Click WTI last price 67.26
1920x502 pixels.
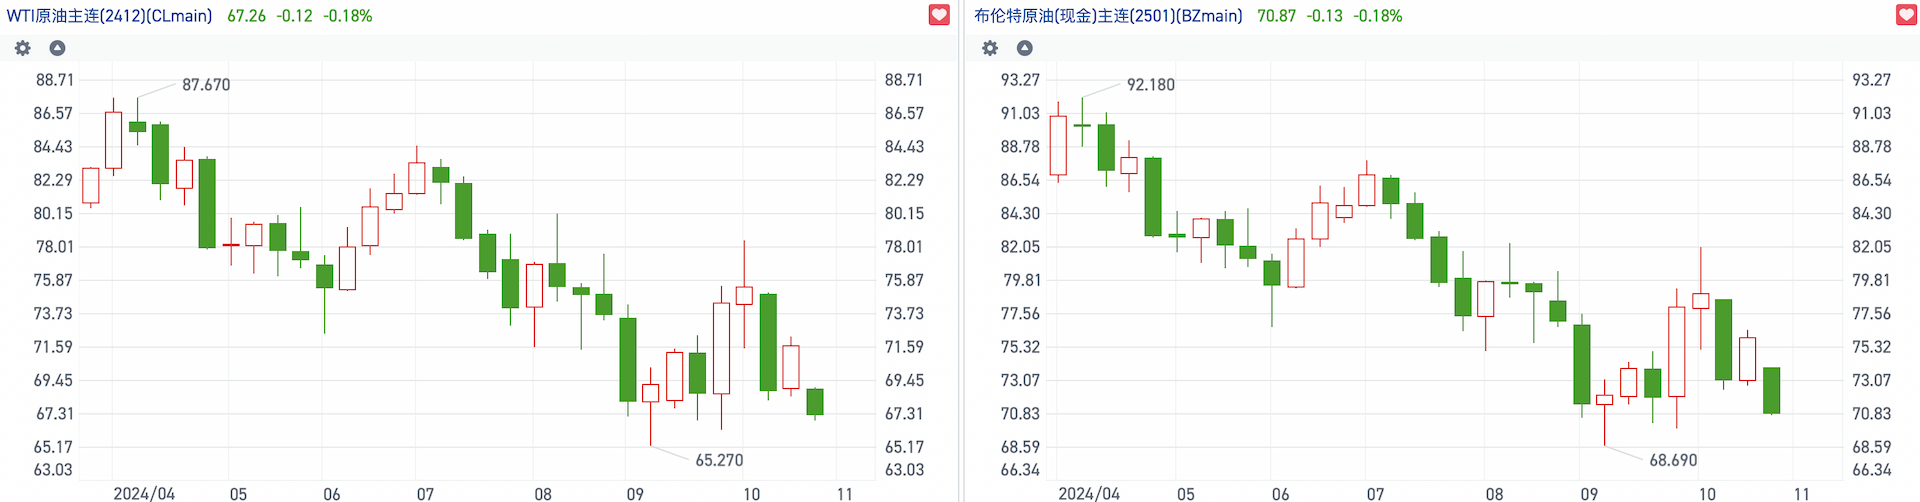click(246, 16)
